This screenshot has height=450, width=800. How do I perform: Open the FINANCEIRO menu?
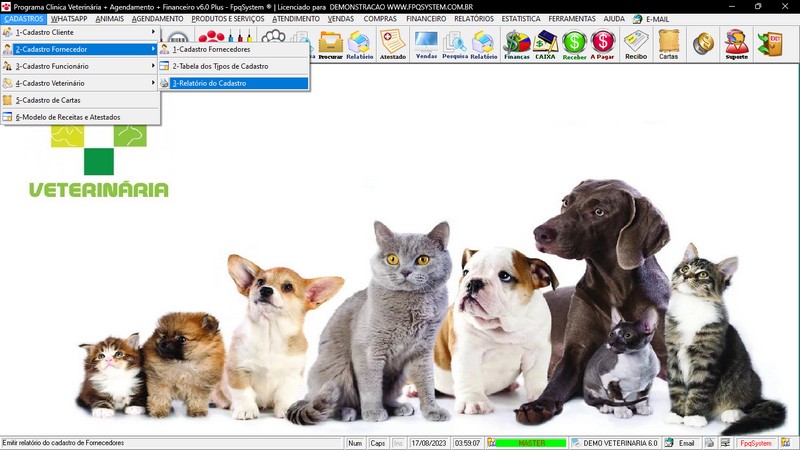[x=426, y=19]
